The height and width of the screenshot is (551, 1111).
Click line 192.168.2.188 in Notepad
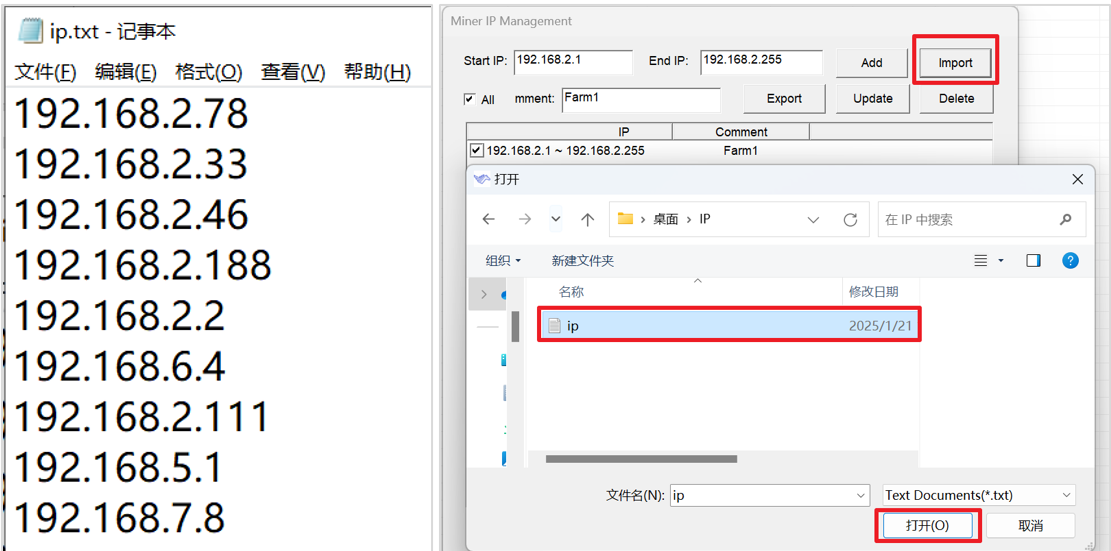[x=142, y=264]
